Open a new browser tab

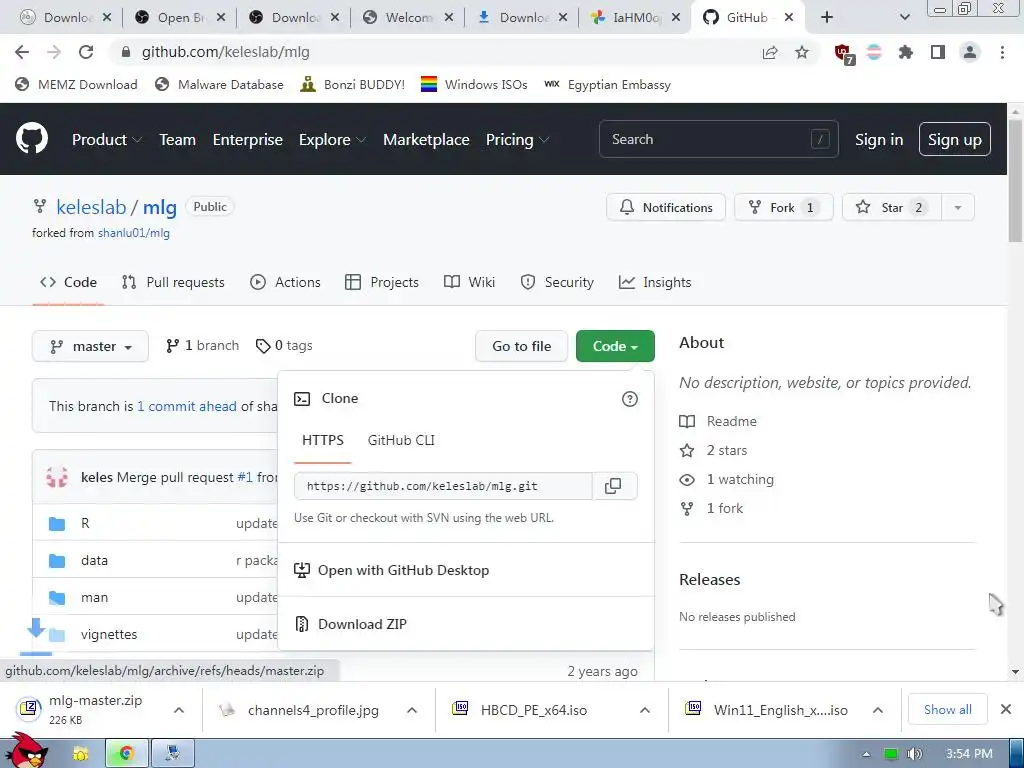click(x=827, y=17)
